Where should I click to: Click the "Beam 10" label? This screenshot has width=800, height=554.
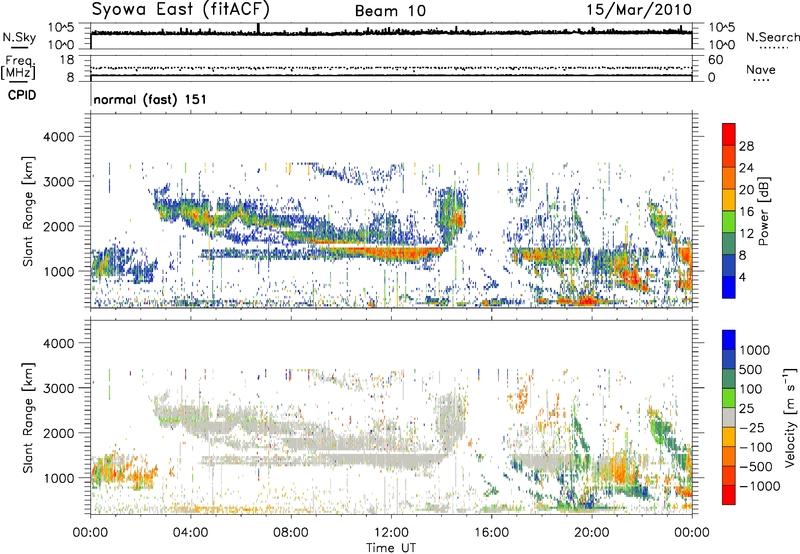[390, 11]
